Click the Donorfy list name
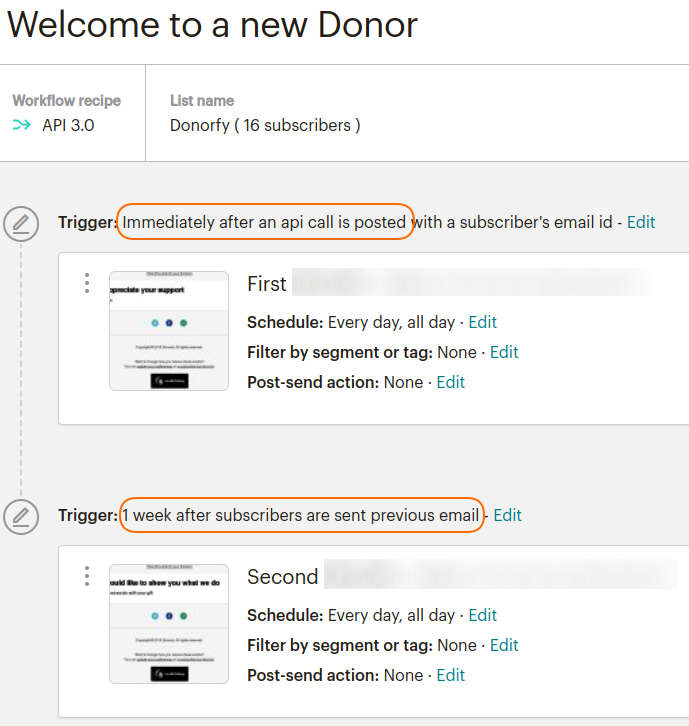Image resolution: width=689 pixels, height=726 pixels. click(265, 125)
